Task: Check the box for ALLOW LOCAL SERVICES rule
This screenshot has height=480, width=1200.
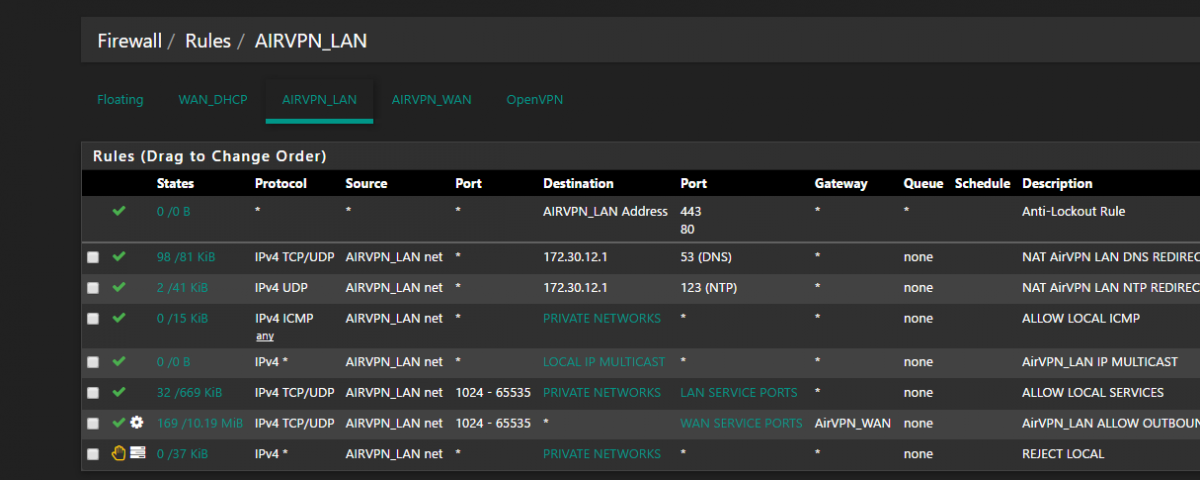Action: point(93,393)
